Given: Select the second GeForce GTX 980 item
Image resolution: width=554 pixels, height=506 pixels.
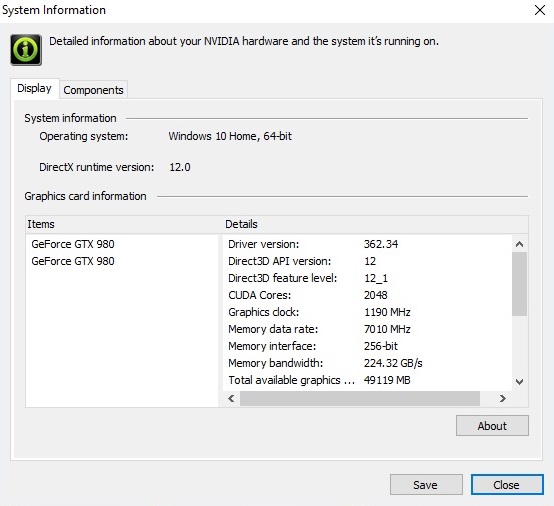Looking at the screenshot, I should pos(73,261).
